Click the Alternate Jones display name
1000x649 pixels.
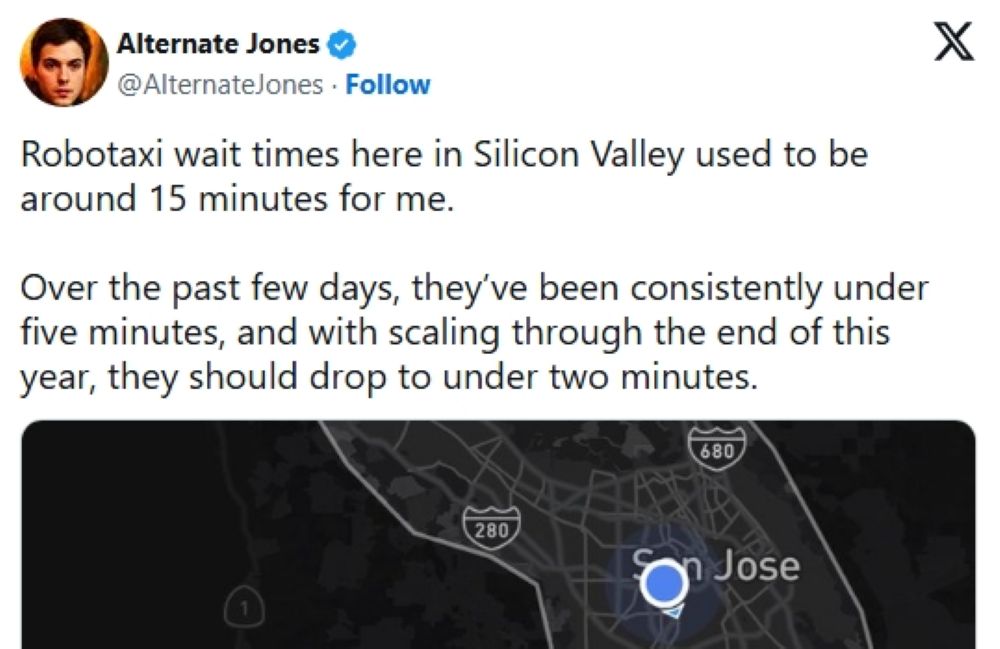pos(218,44)
